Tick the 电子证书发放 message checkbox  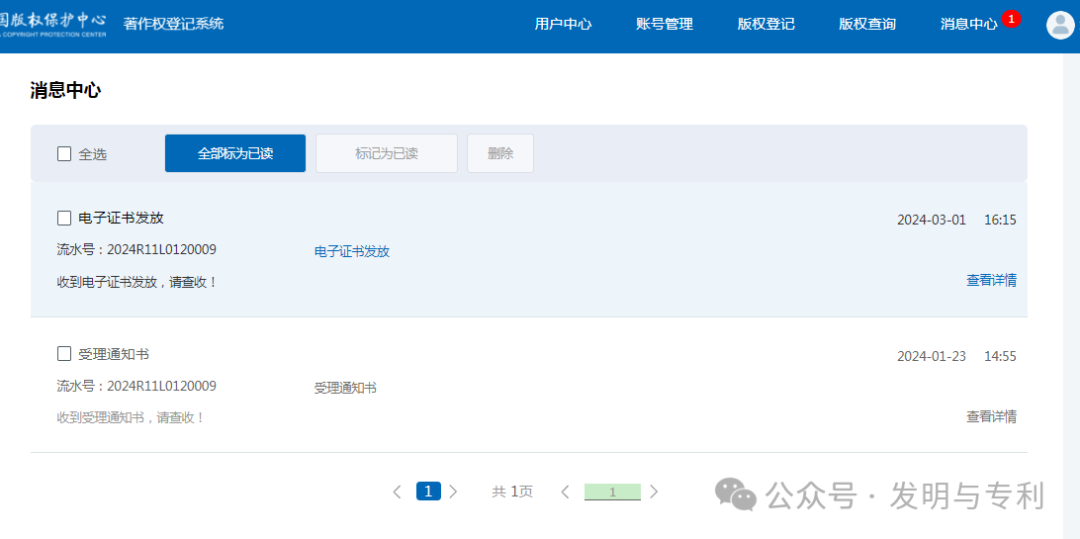pyautogui.click(x=64, y=218)
